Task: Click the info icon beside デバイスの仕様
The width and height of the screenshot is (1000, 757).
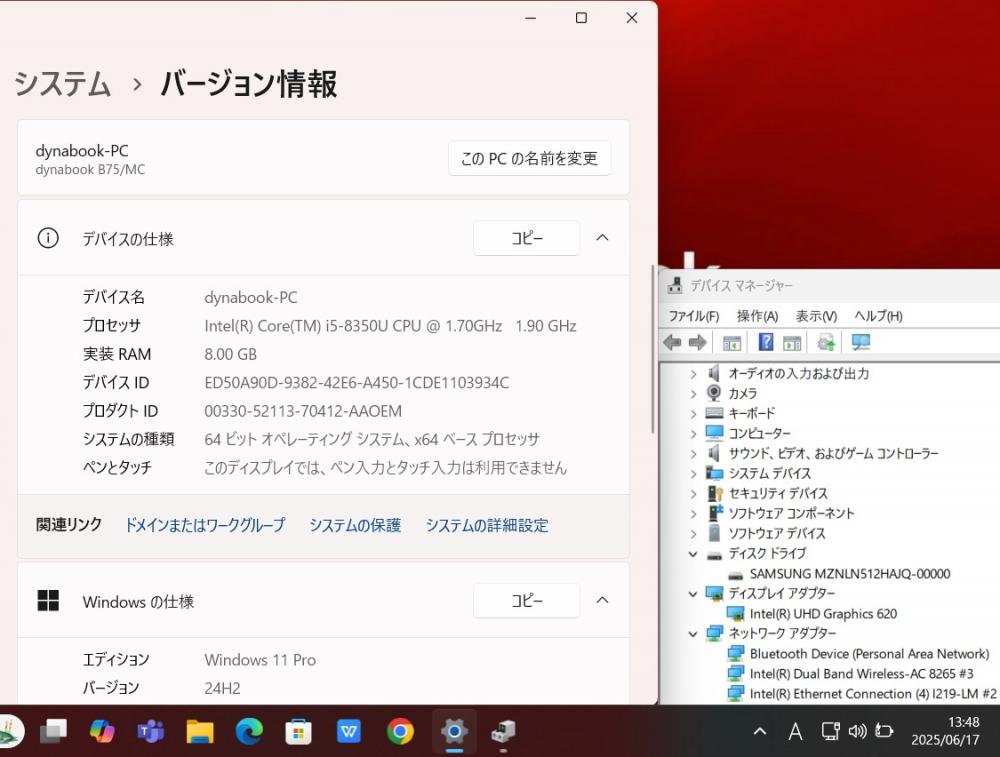Action: (48, 238)
